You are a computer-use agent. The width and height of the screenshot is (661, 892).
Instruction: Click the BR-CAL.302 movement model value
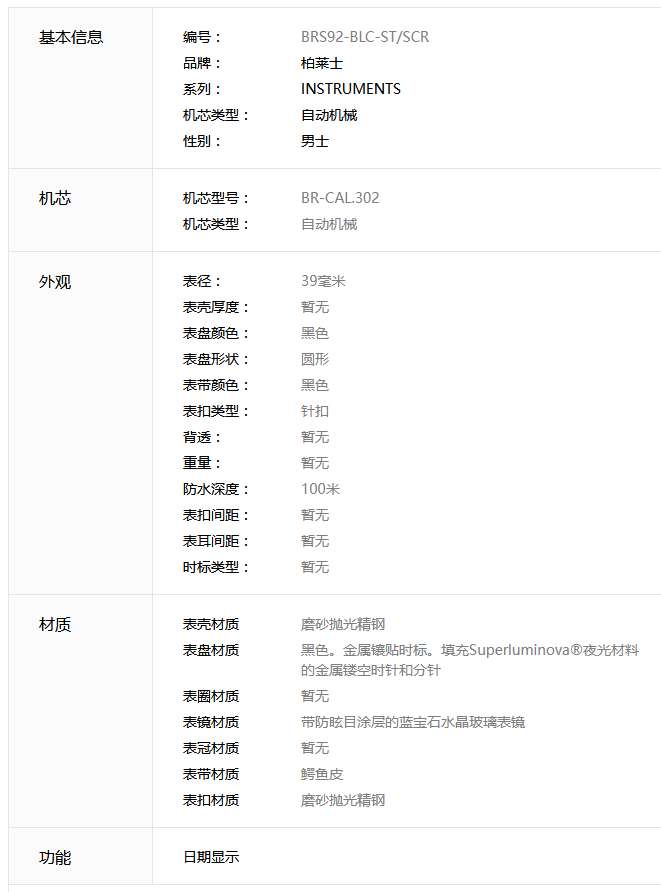[340, 198]
